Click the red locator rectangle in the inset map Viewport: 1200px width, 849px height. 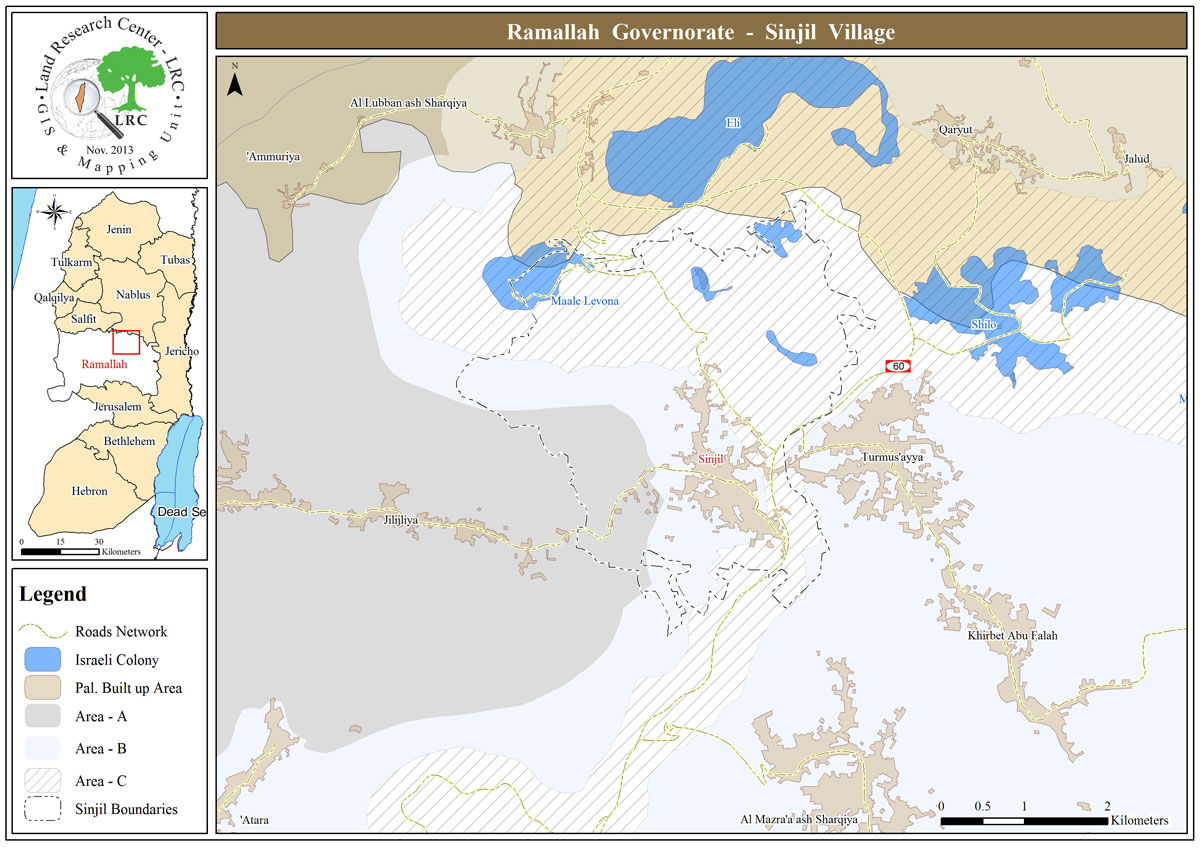126,341
